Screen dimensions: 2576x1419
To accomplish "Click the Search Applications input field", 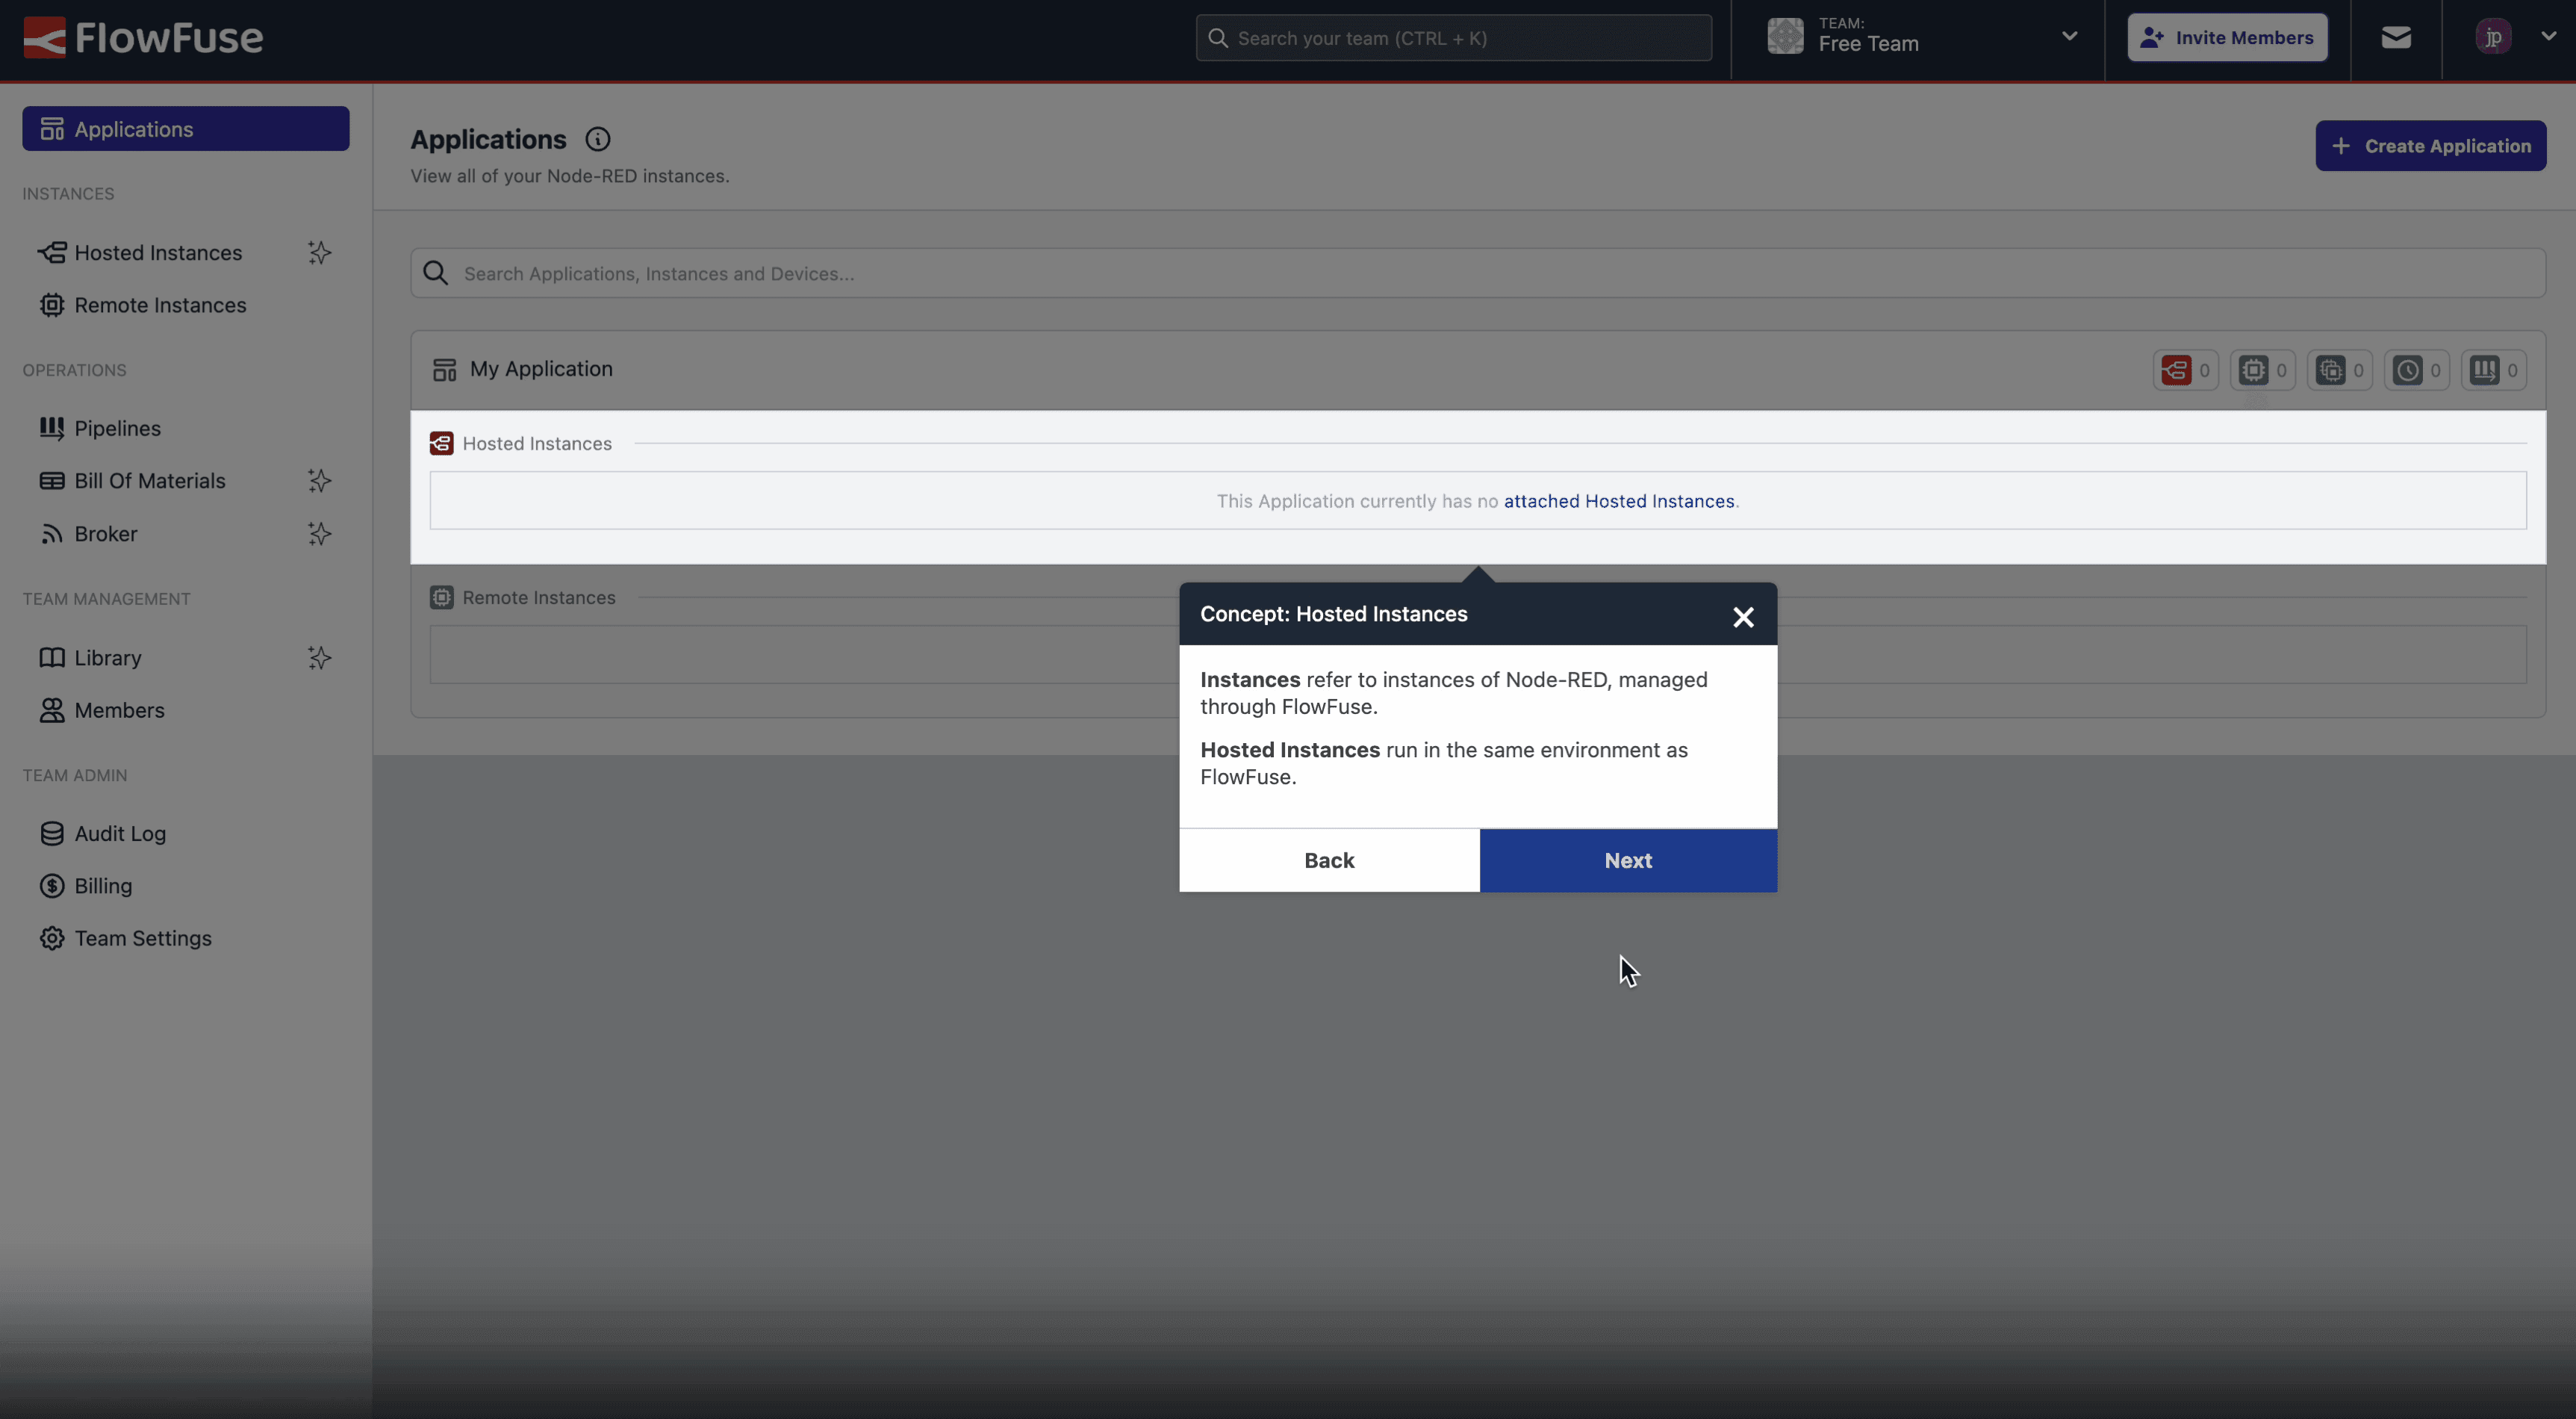I will point(900,273).
